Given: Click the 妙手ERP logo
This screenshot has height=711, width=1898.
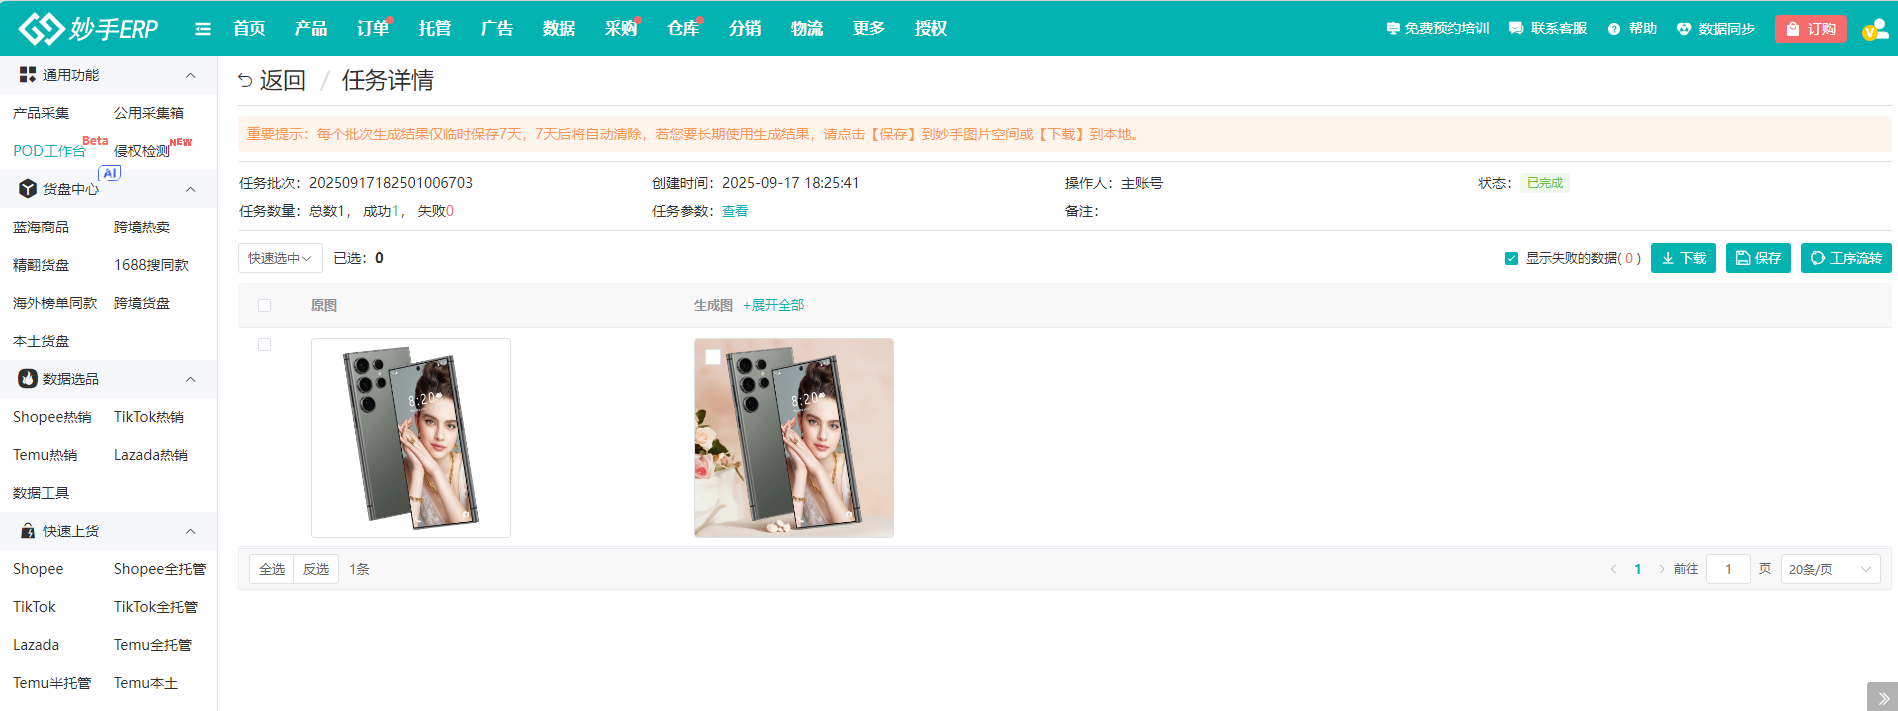Looking at the screenshot, I should [x=88, y=28].
